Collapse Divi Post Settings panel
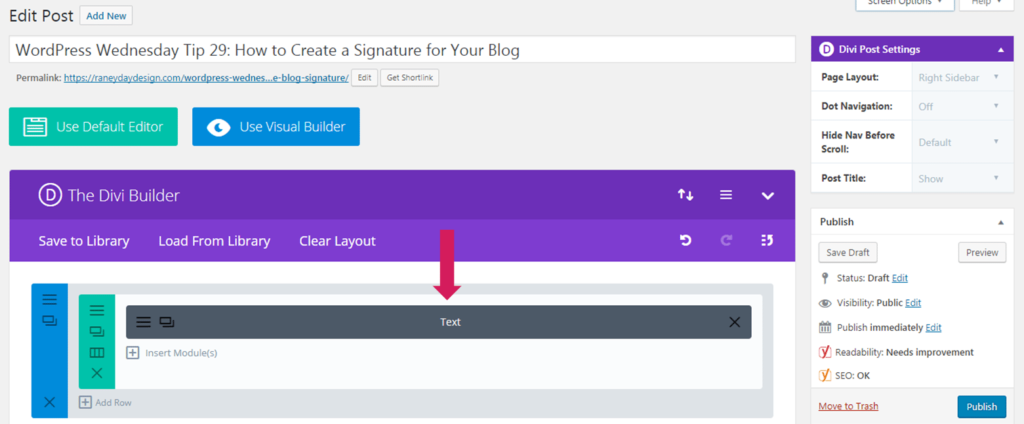Screen dimensions: 1024x424 click(1001, 50)
